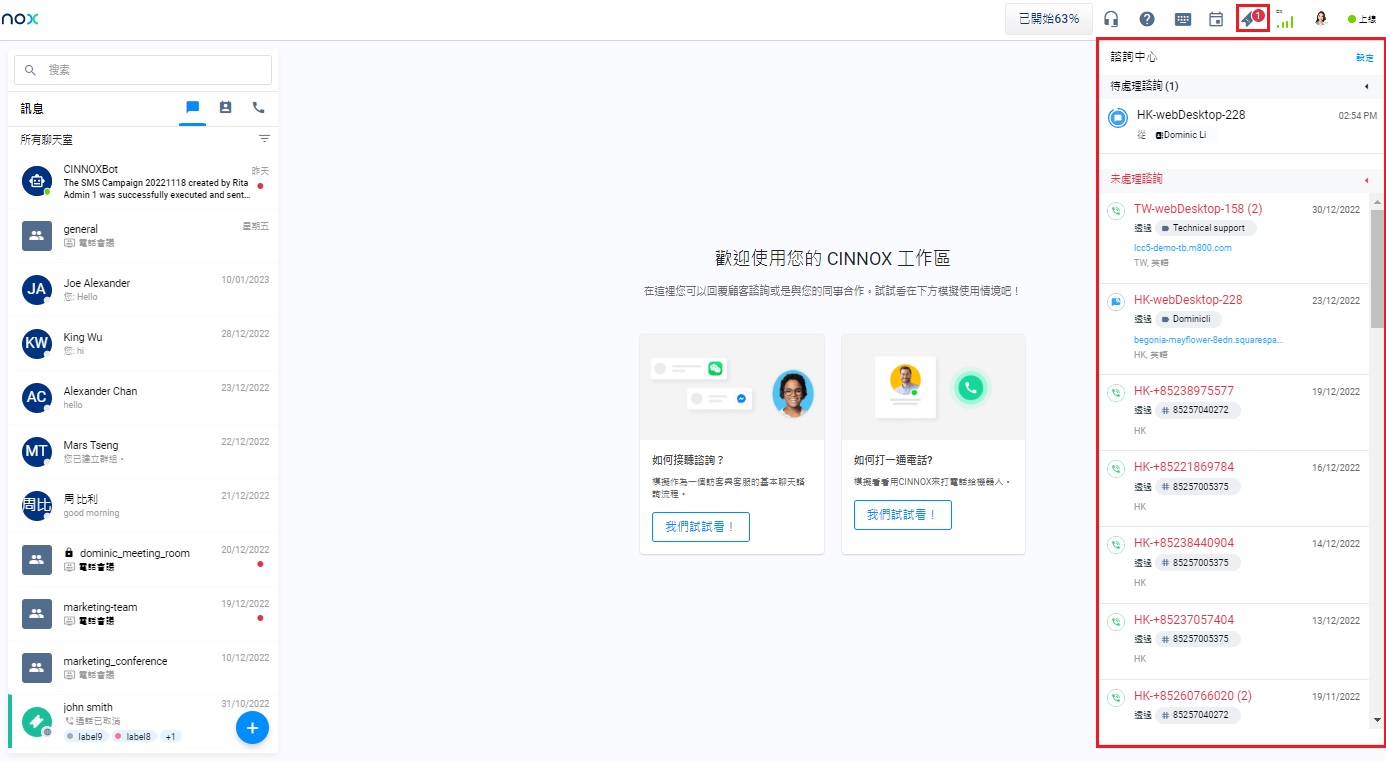Viewport: 1386px width, 761px height.
Task: Expand the +1 hidden labels on john smith
Action: click(171, 737)
